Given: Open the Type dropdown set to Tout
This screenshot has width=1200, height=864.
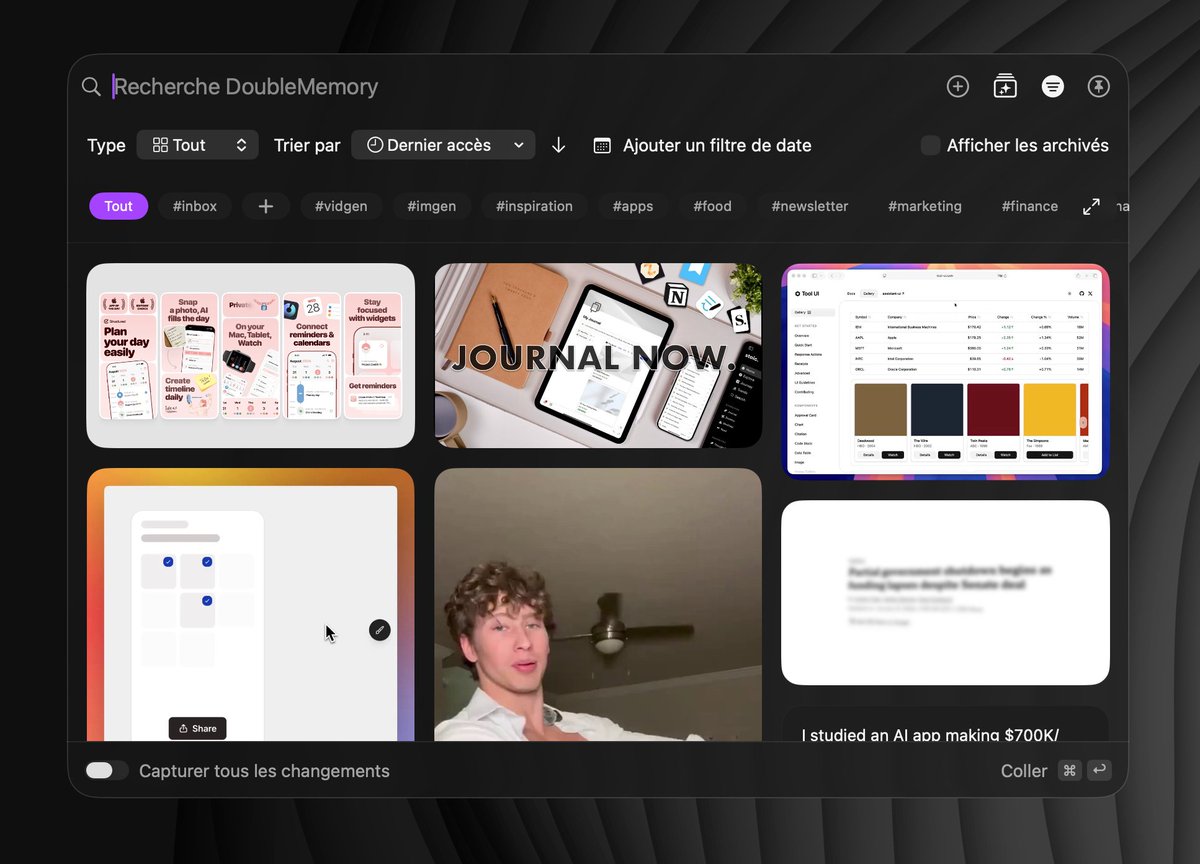Looking at the screenshot, I should (x=198, y=145).
